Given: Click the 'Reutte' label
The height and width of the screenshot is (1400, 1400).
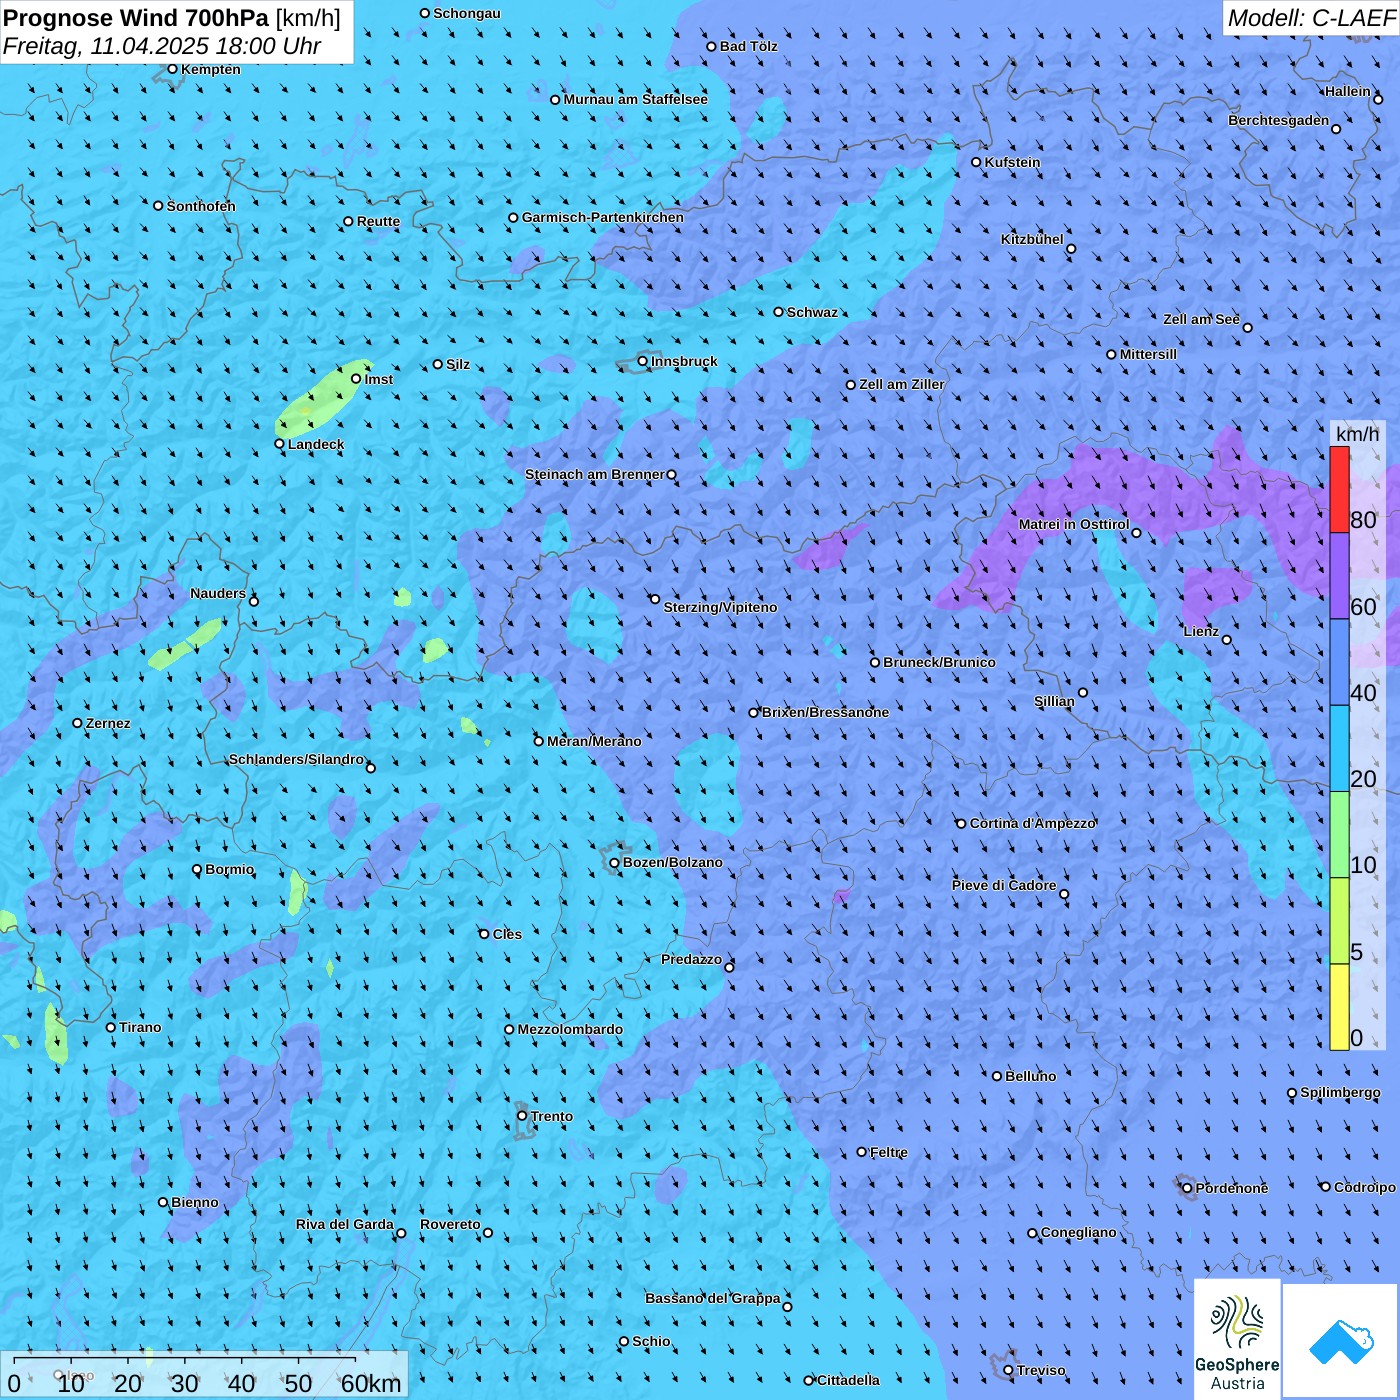Looking at the screenshot, I should pos(378,221).
